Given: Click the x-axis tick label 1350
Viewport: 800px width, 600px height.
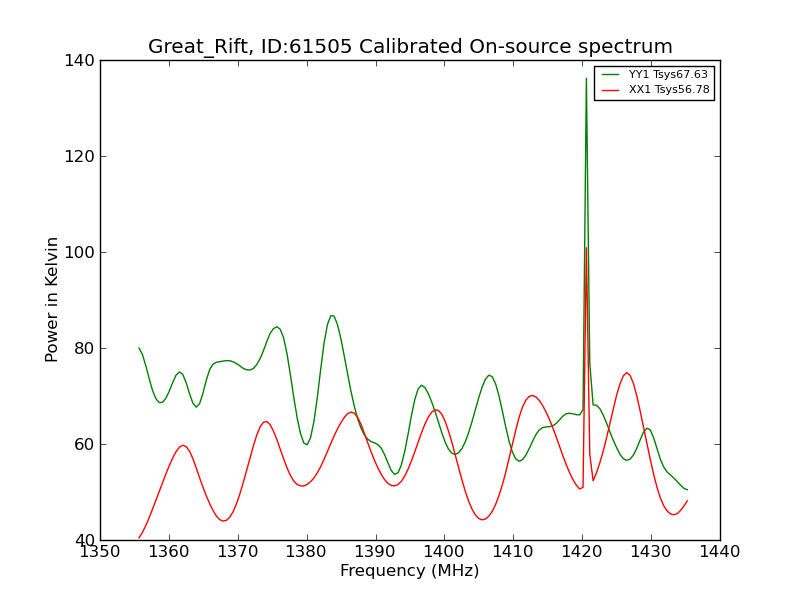Looking at the screenshot, I should click(x=100, y=552).
